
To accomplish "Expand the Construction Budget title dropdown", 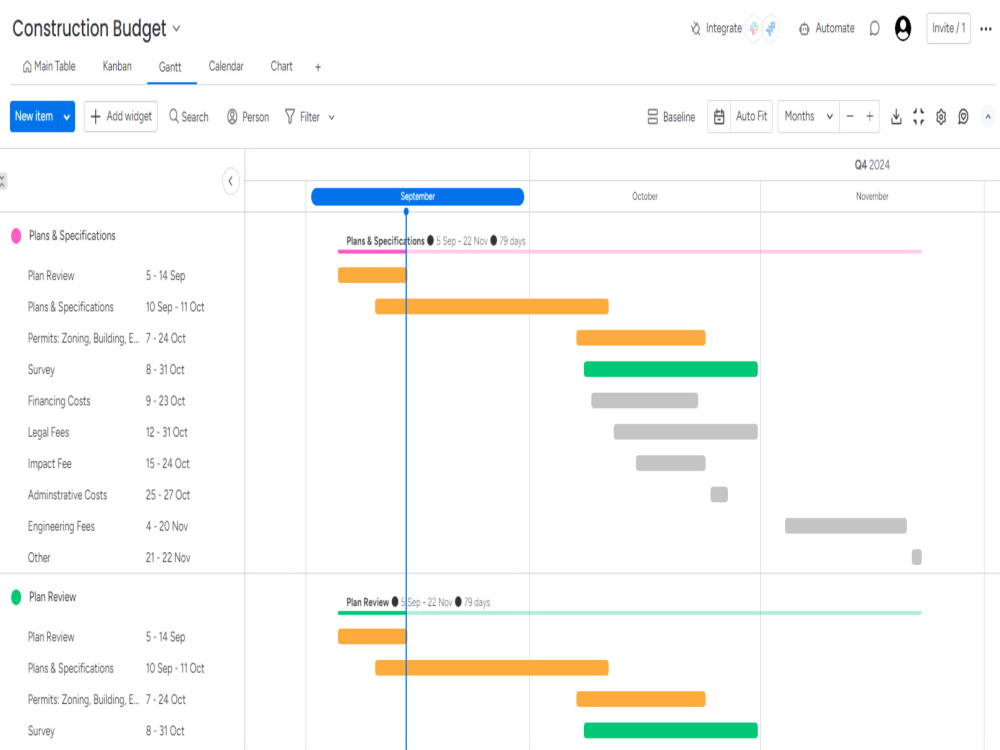I will coord(177,29).
